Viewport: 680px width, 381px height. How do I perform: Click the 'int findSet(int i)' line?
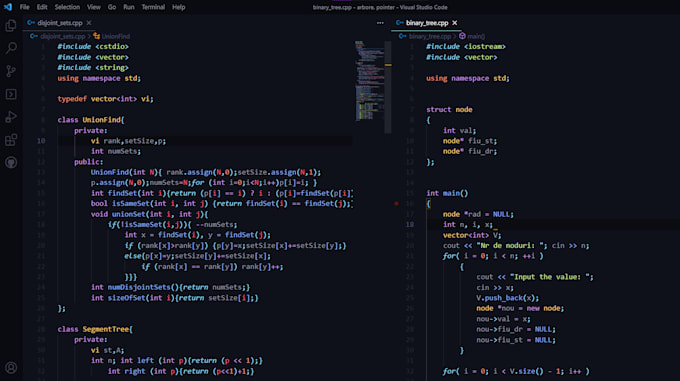(x=222, y=193)
